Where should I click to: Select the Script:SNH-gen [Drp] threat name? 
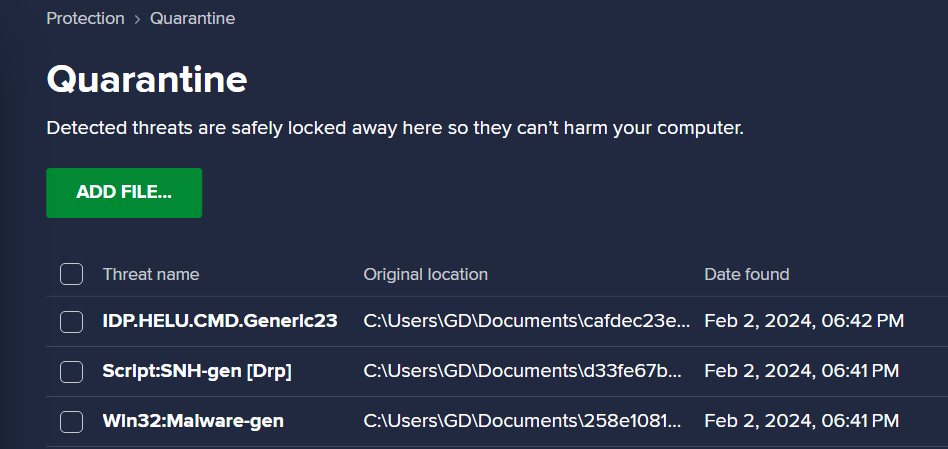coord(197,371)
